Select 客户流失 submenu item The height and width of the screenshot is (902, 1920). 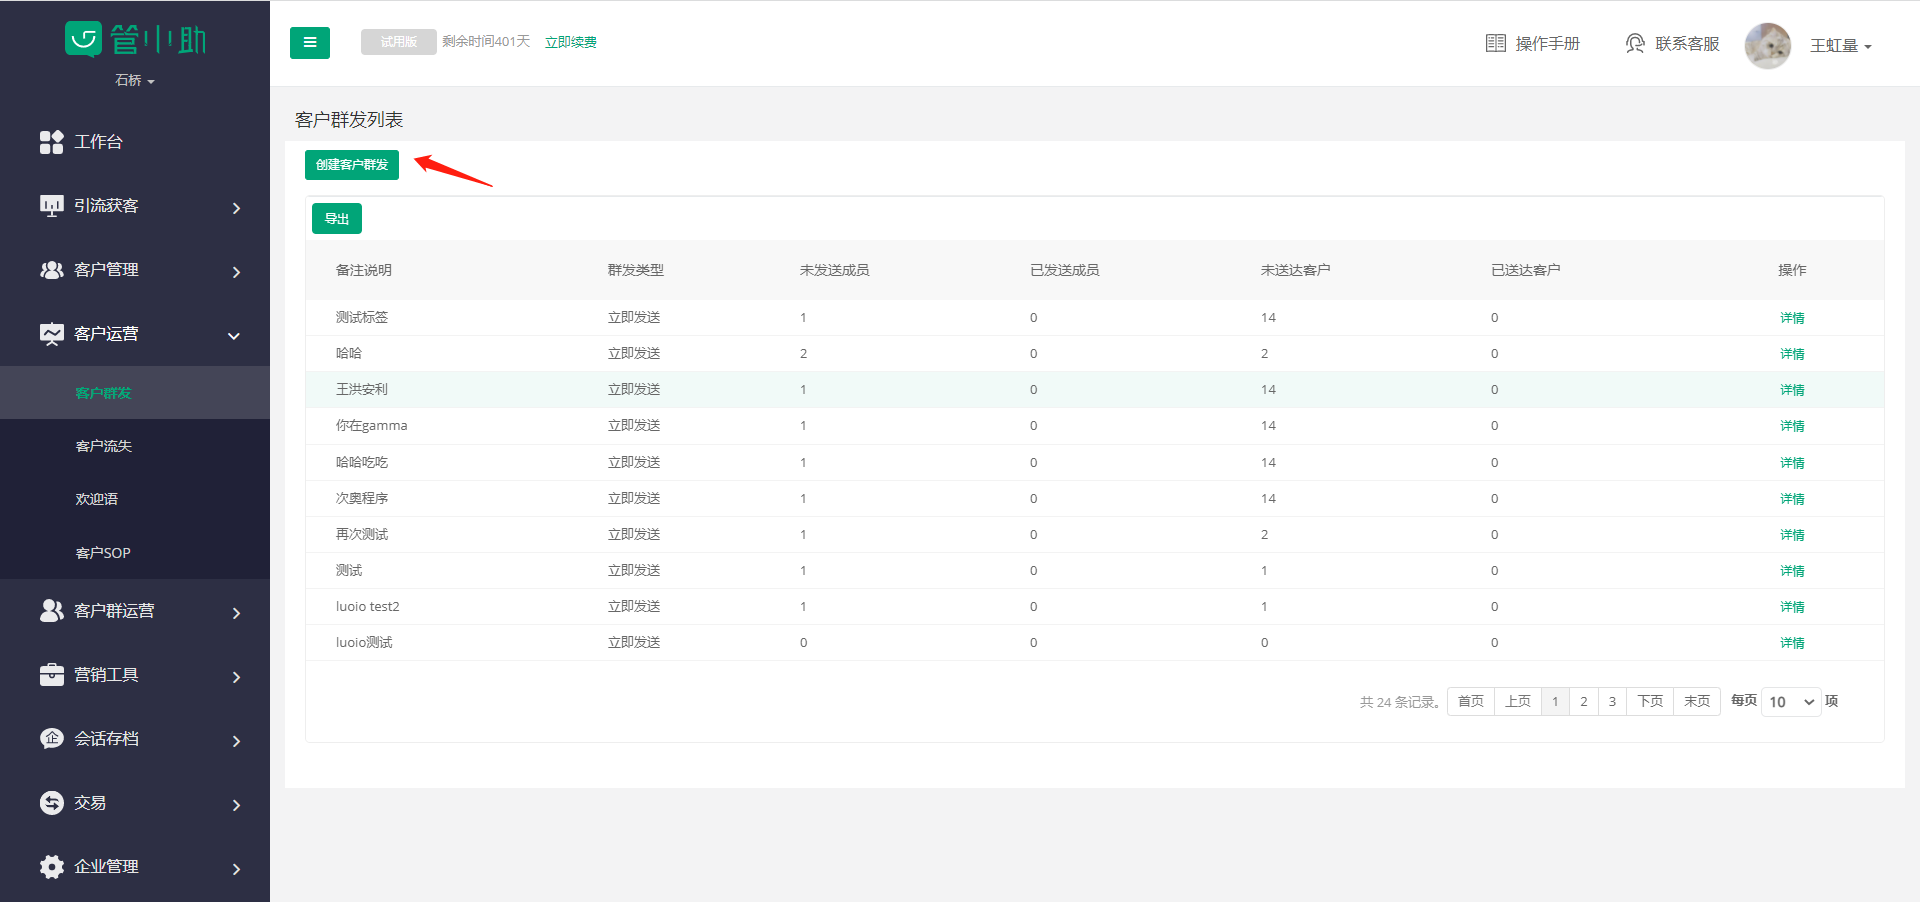104,446
